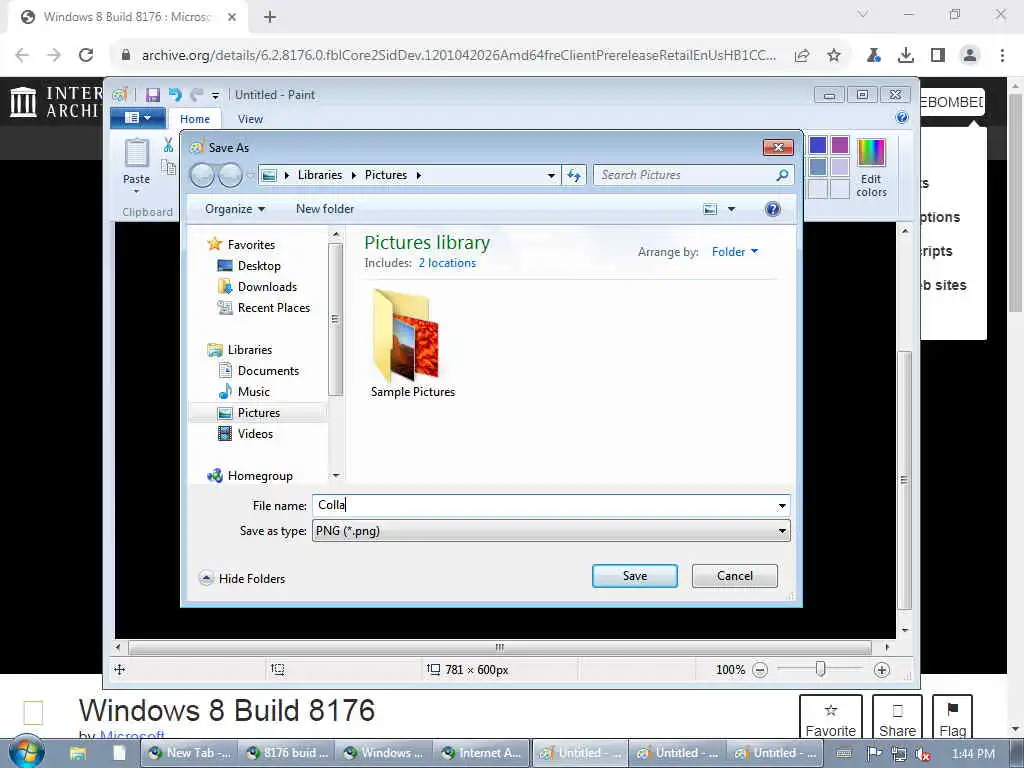Viewport: 1024px width, 768px height.
Task: Click the magnifier icon in Search Pictures
Action: [782, 175]
